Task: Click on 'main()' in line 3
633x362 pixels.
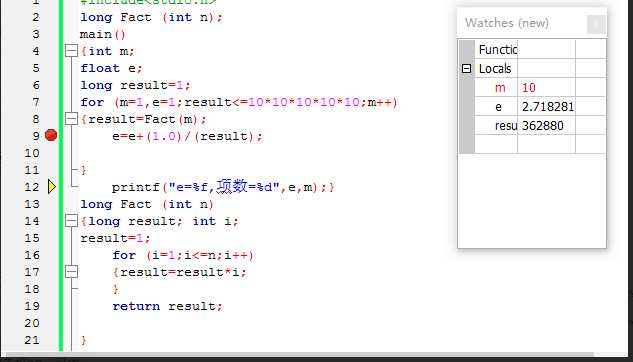Action: point(103,34)
